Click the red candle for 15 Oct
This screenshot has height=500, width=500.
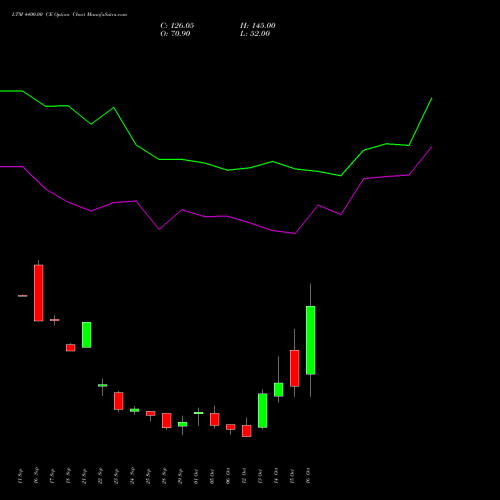point(295,368)
